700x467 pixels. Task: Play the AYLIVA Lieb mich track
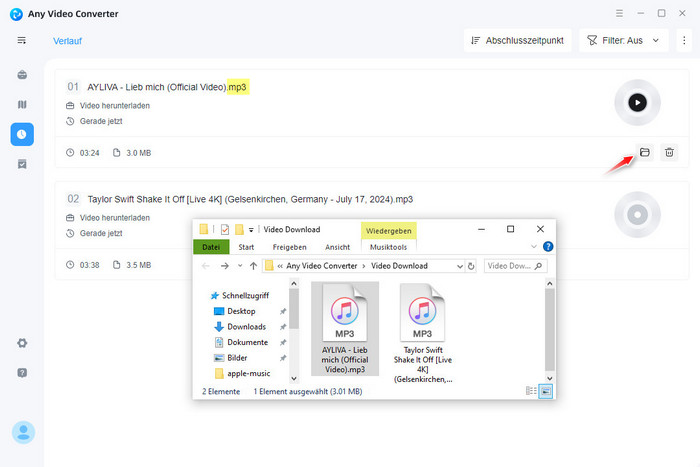click(x=637, y=103)
